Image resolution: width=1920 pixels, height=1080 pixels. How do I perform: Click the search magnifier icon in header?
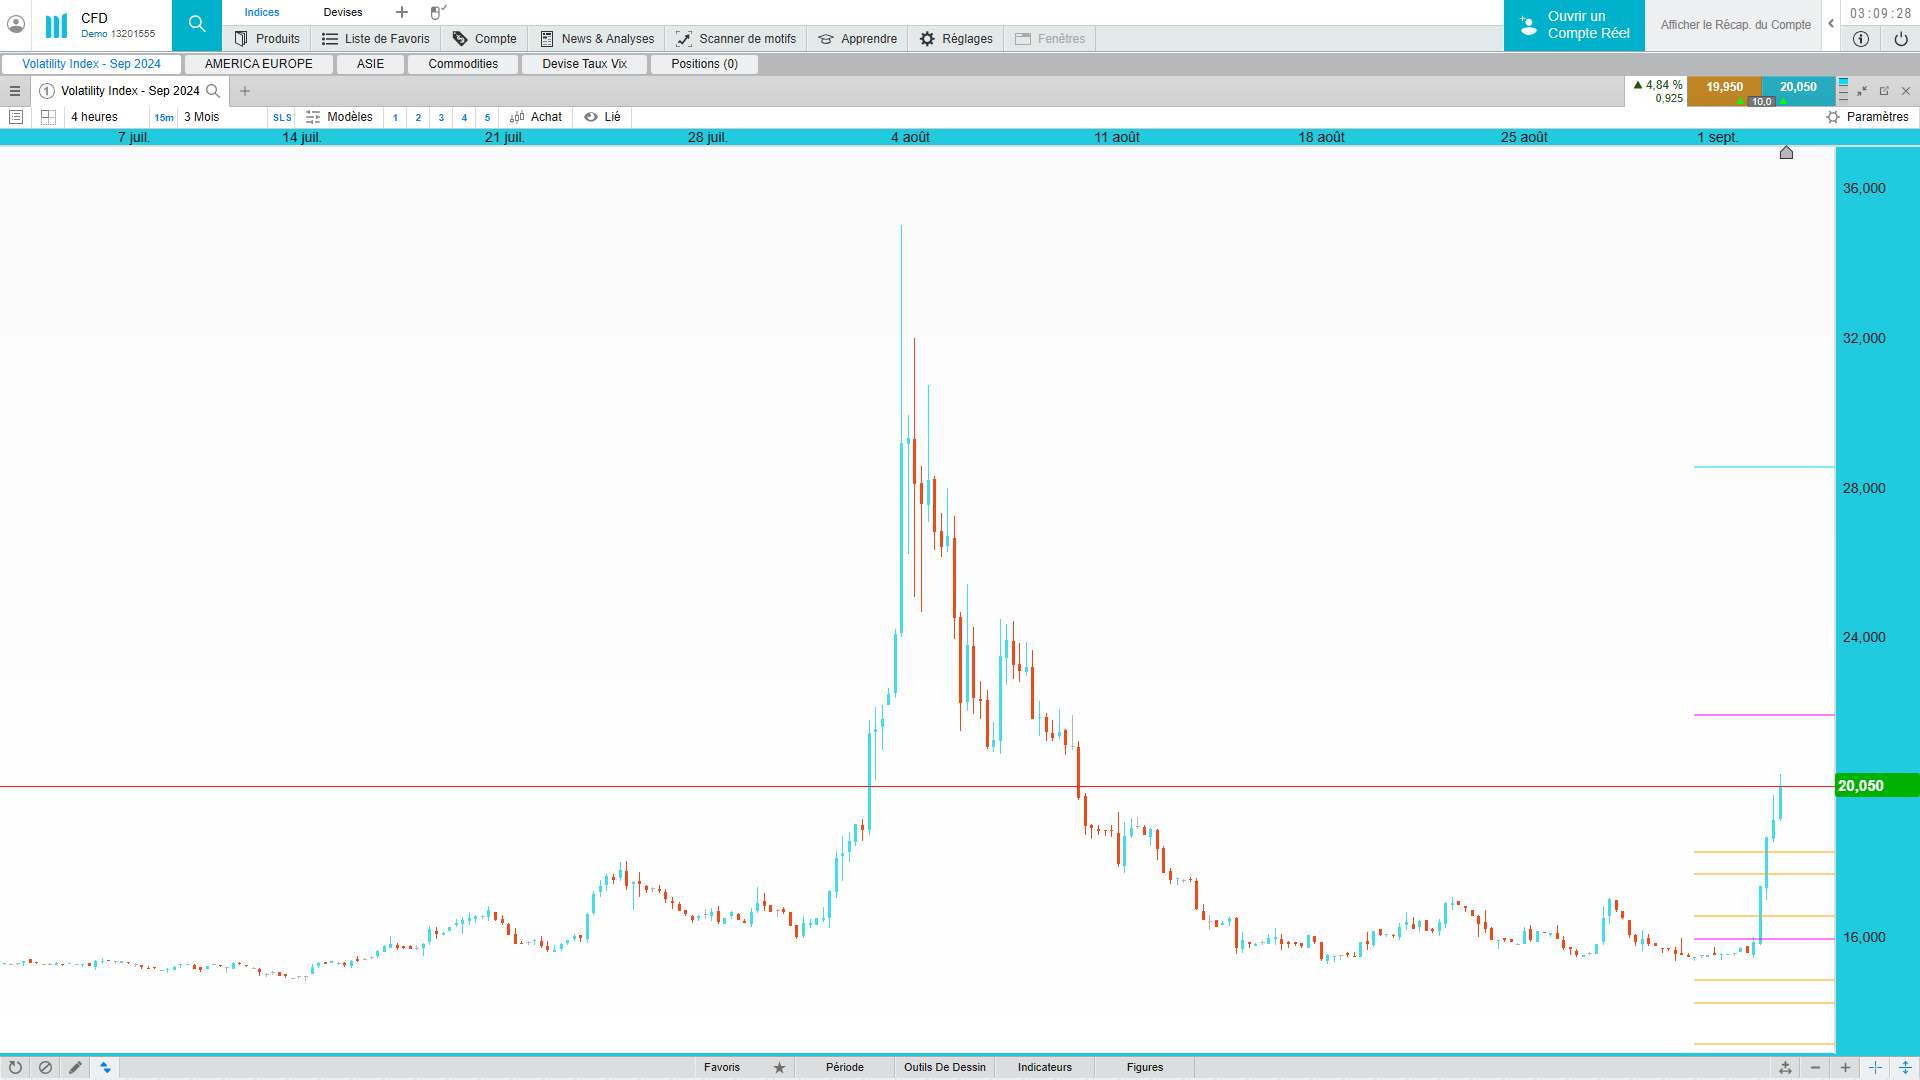click(x=197, y=25)
